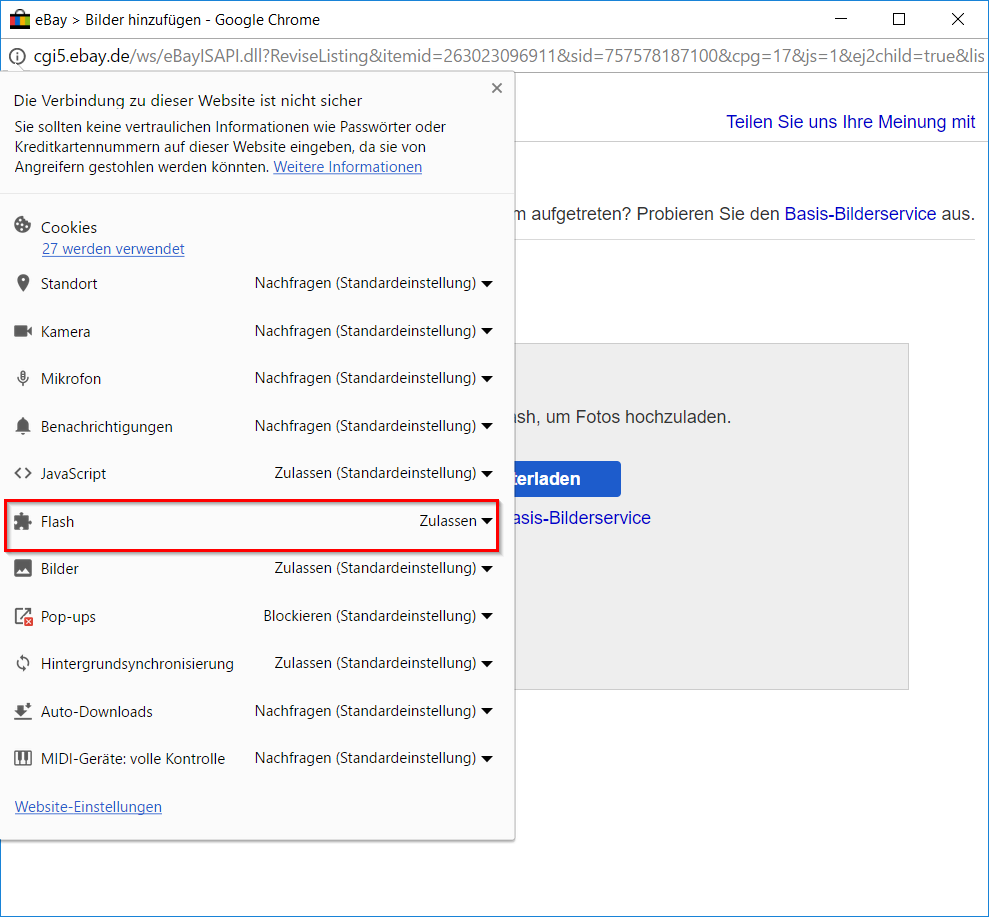Screen dimensions: 989x917
Task: Open the Weitere Informationen link
Action: click(x=348, y=167)
